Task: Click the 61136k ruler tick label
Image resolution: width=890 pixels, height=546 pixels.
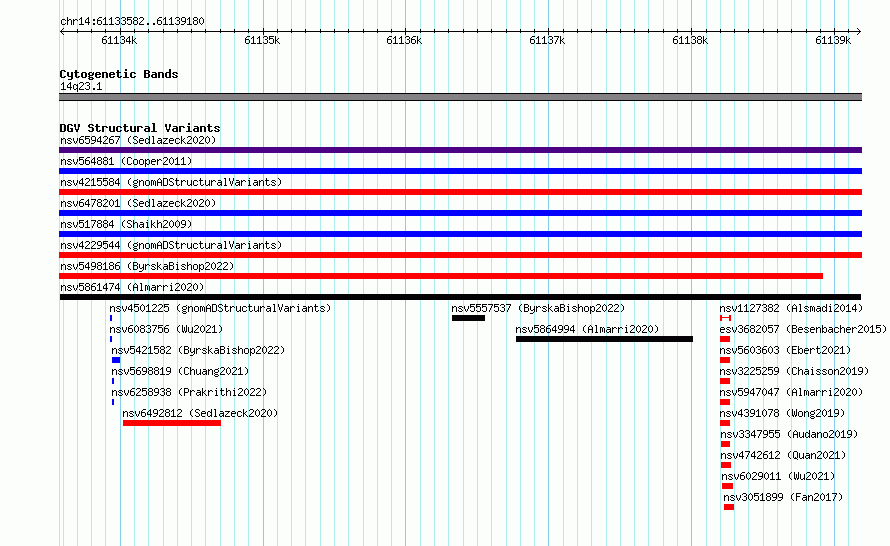Action: tap(404, 40)
